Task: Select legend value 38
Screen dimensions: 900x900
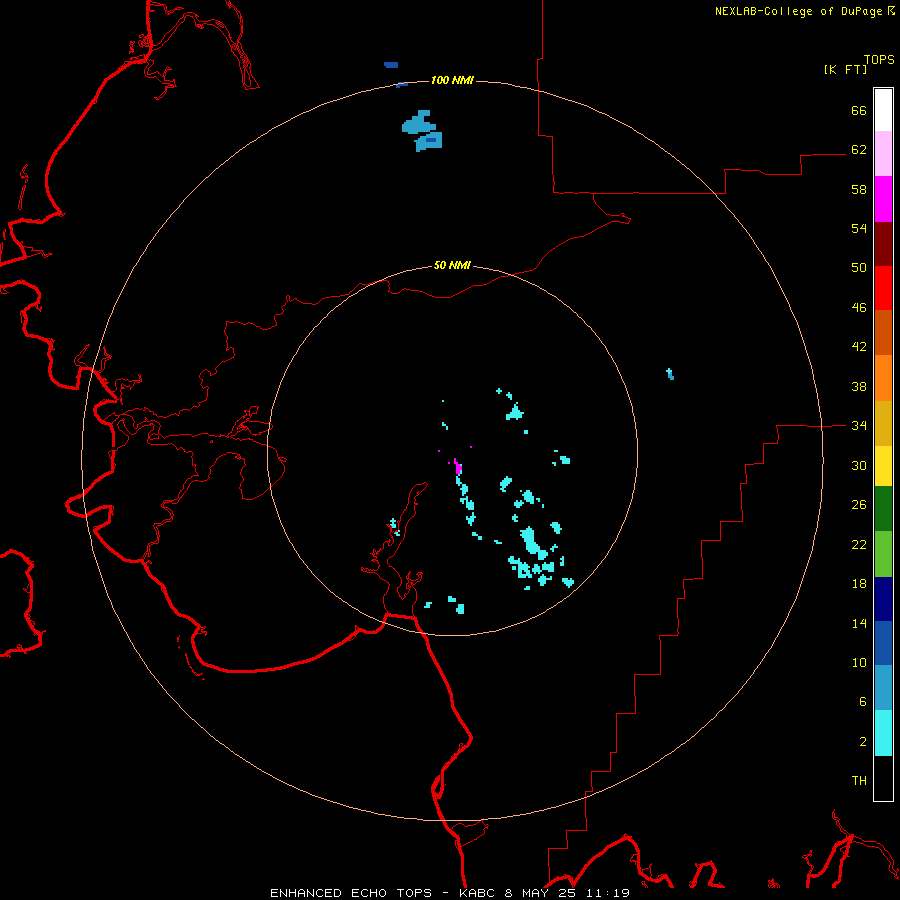Action: pos(859,386)
